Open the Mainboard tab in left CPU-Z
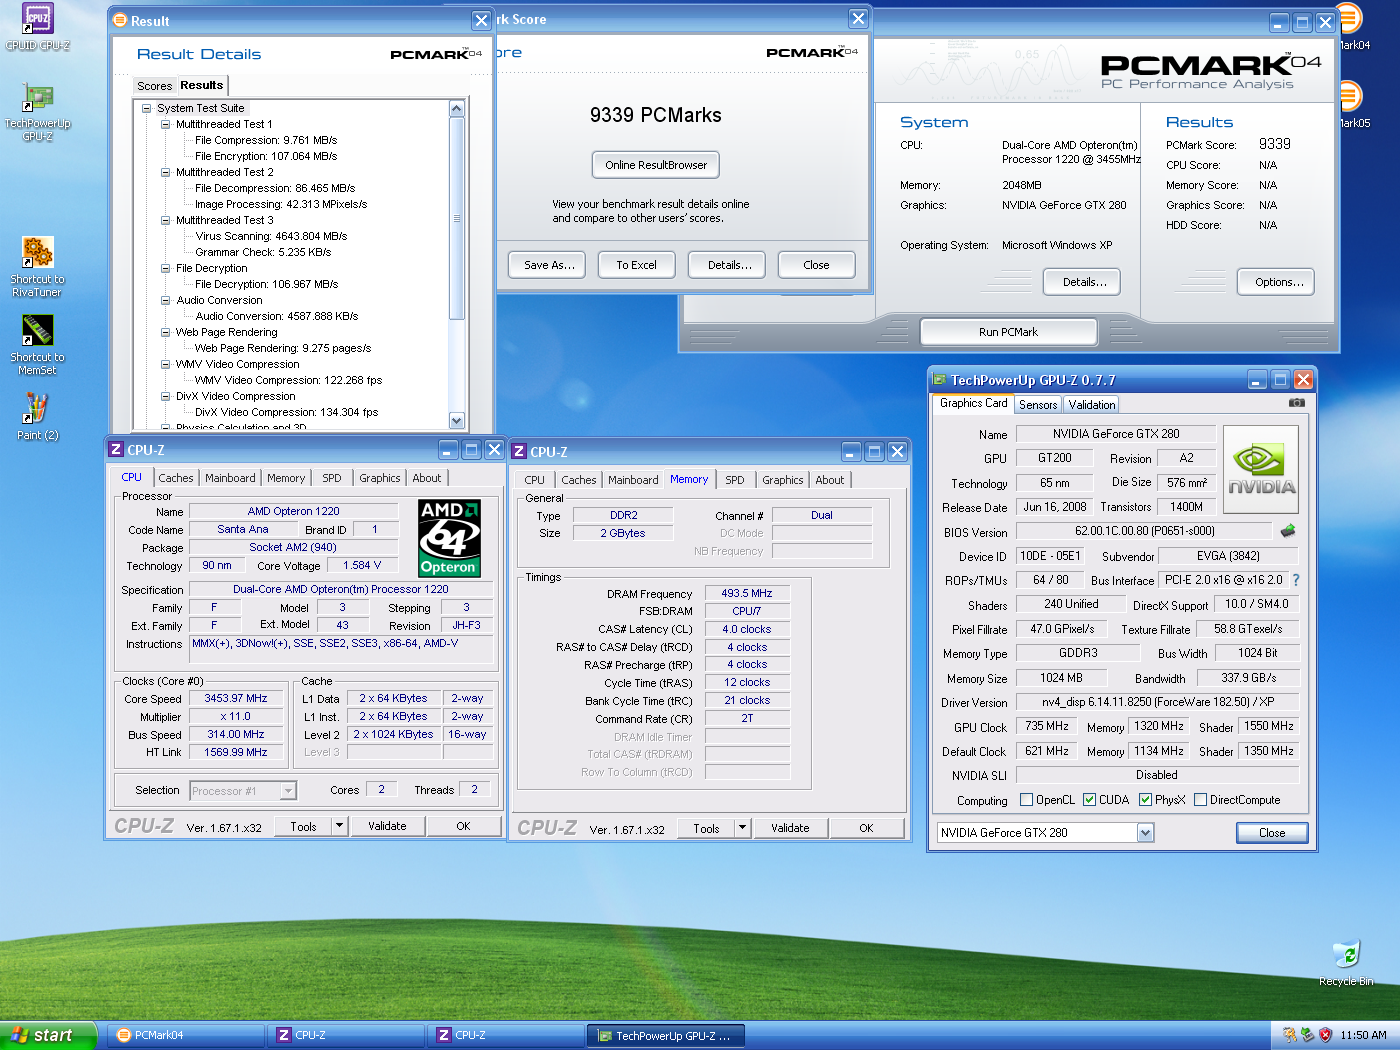Image resolution: width=1400 pixels, height=1050 pixels. tap(230, 478)
